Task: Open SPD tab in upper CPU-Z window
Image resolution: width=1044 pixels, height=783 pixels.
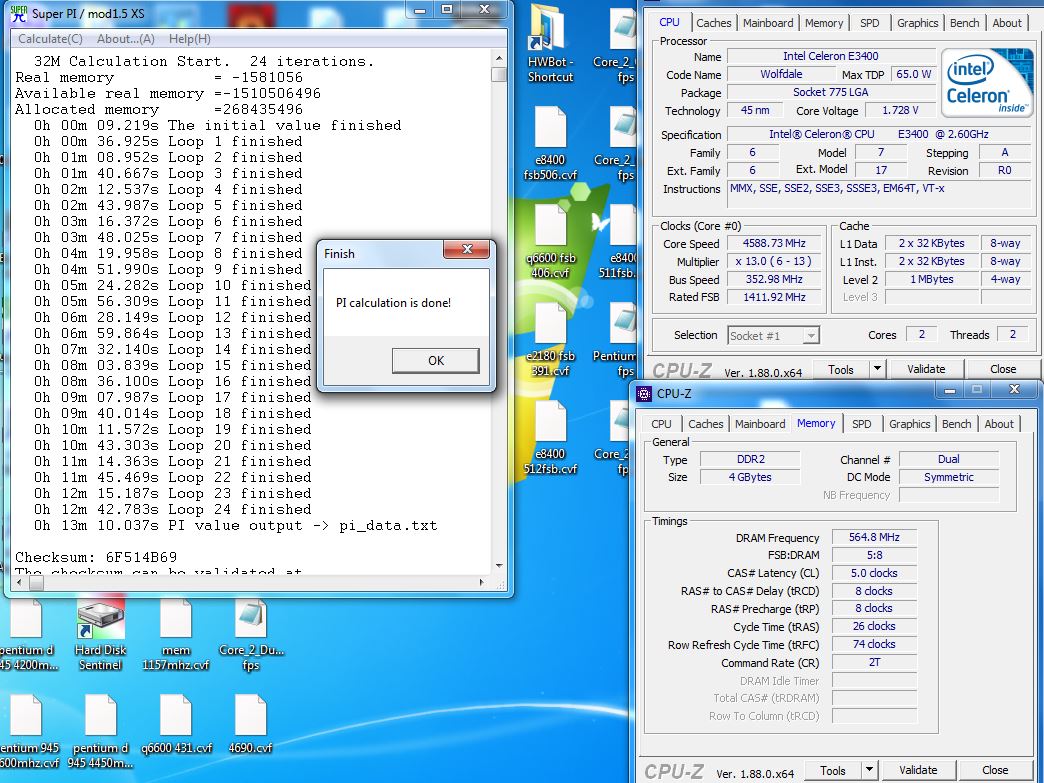Action: pyautogui.click(x=870, y=23)
